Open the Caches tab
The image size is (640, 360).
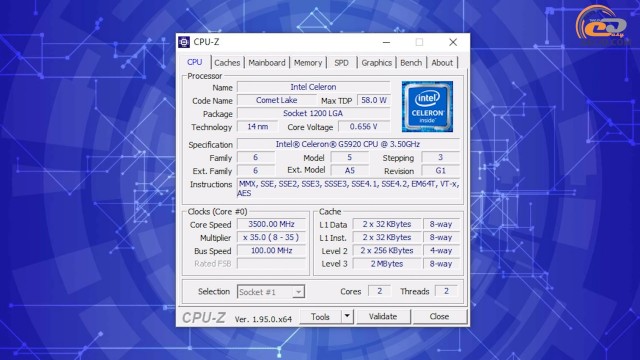pos(227,63)
